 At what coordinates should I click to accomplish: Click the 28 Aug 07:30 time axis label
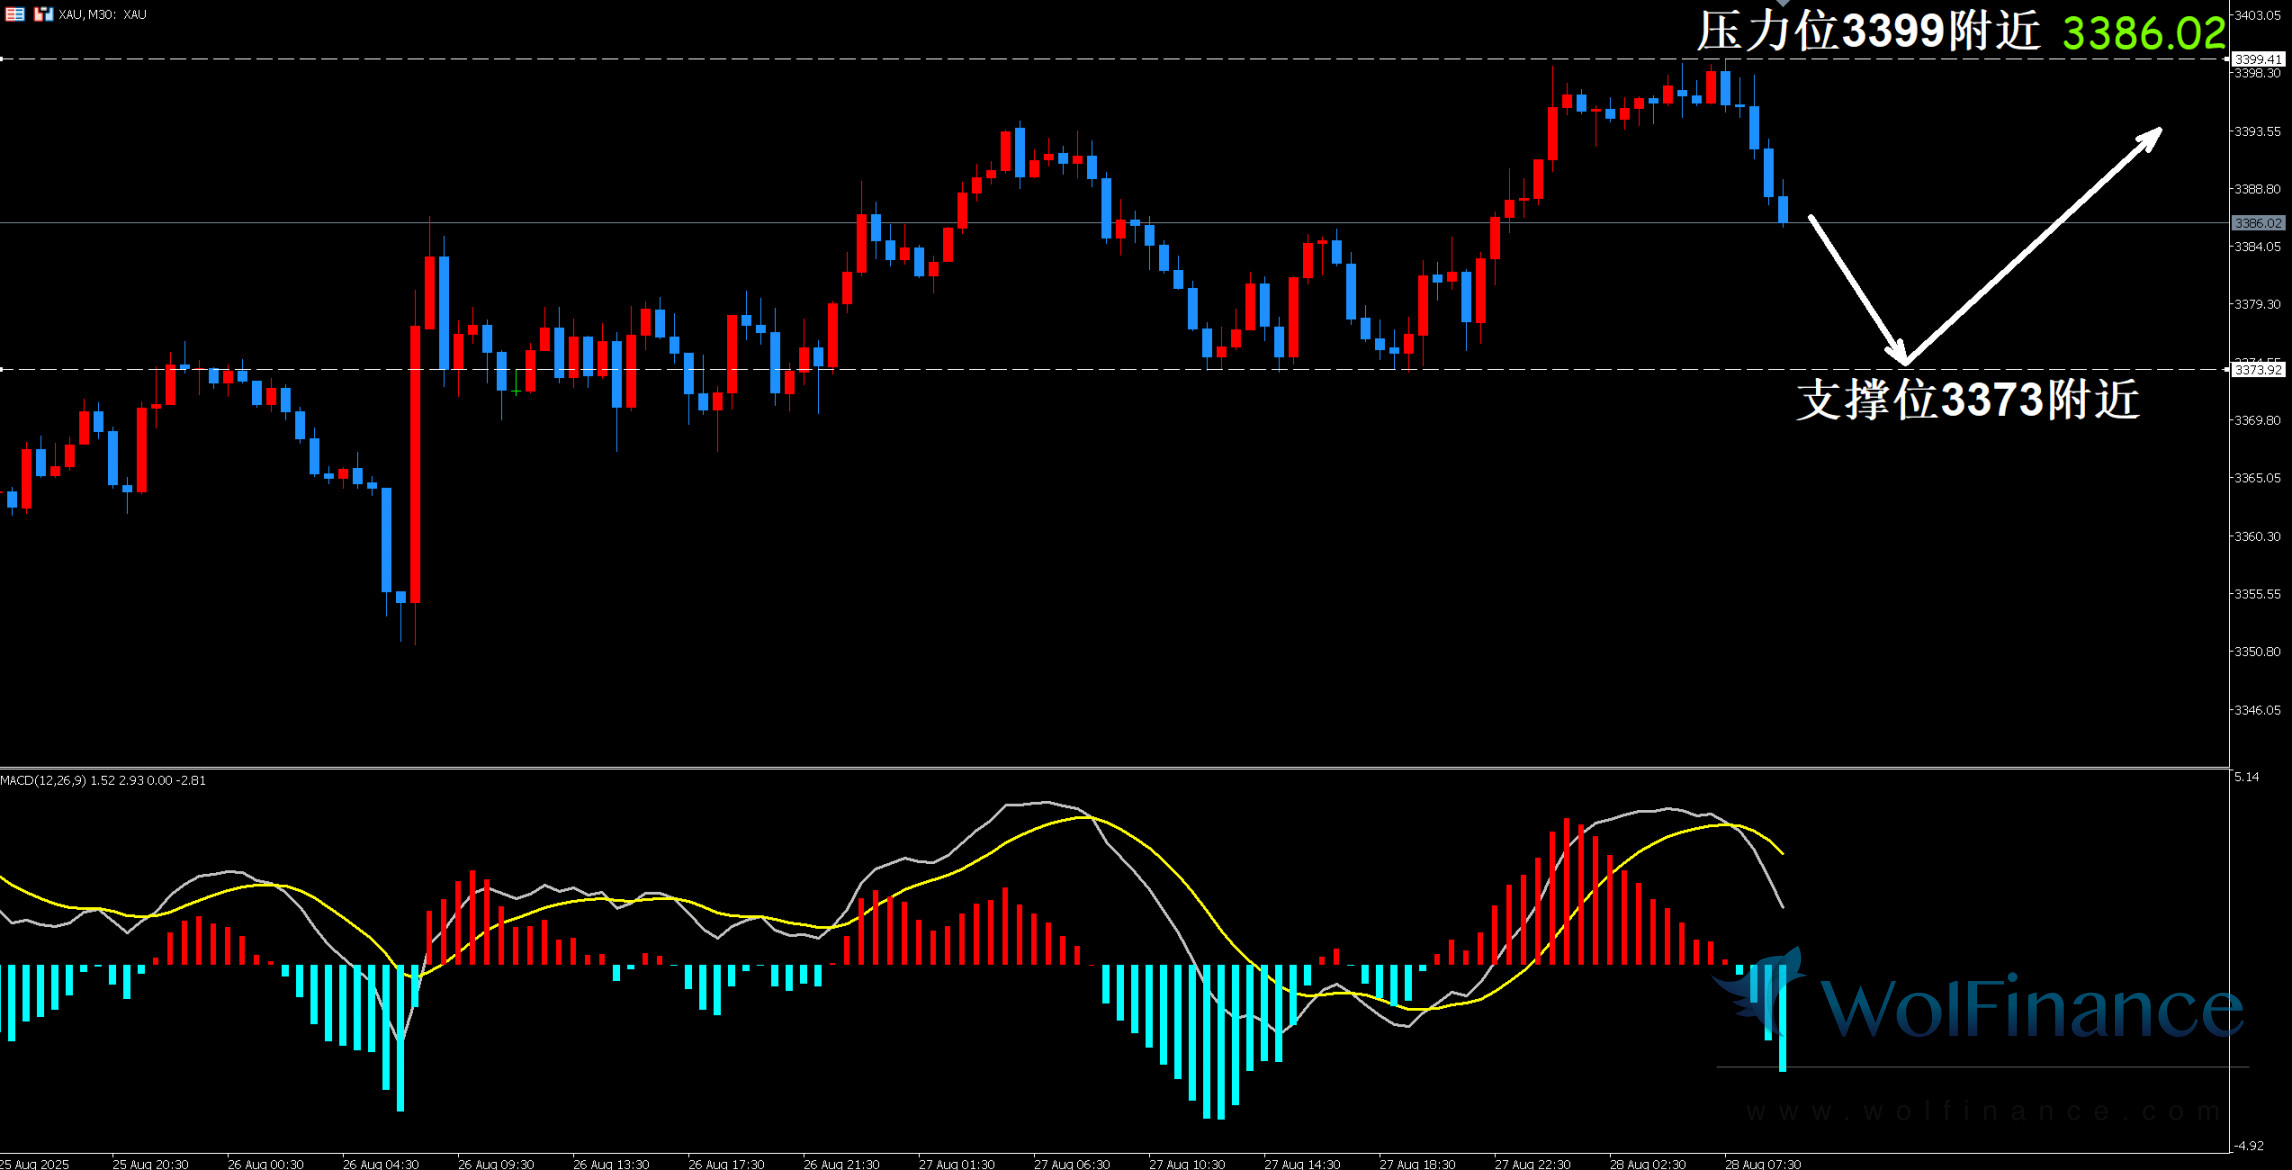click(x=1763, y=1164)
